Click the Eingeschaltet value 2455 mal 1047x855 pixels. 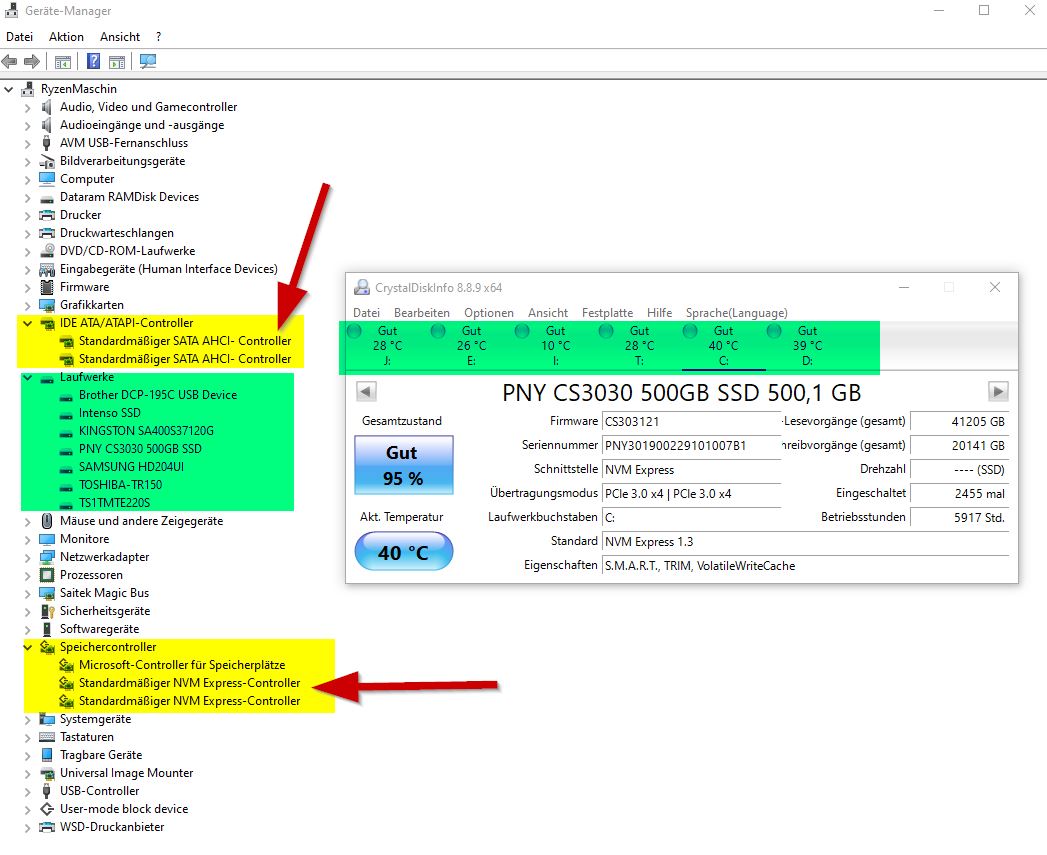pos(960,494)
